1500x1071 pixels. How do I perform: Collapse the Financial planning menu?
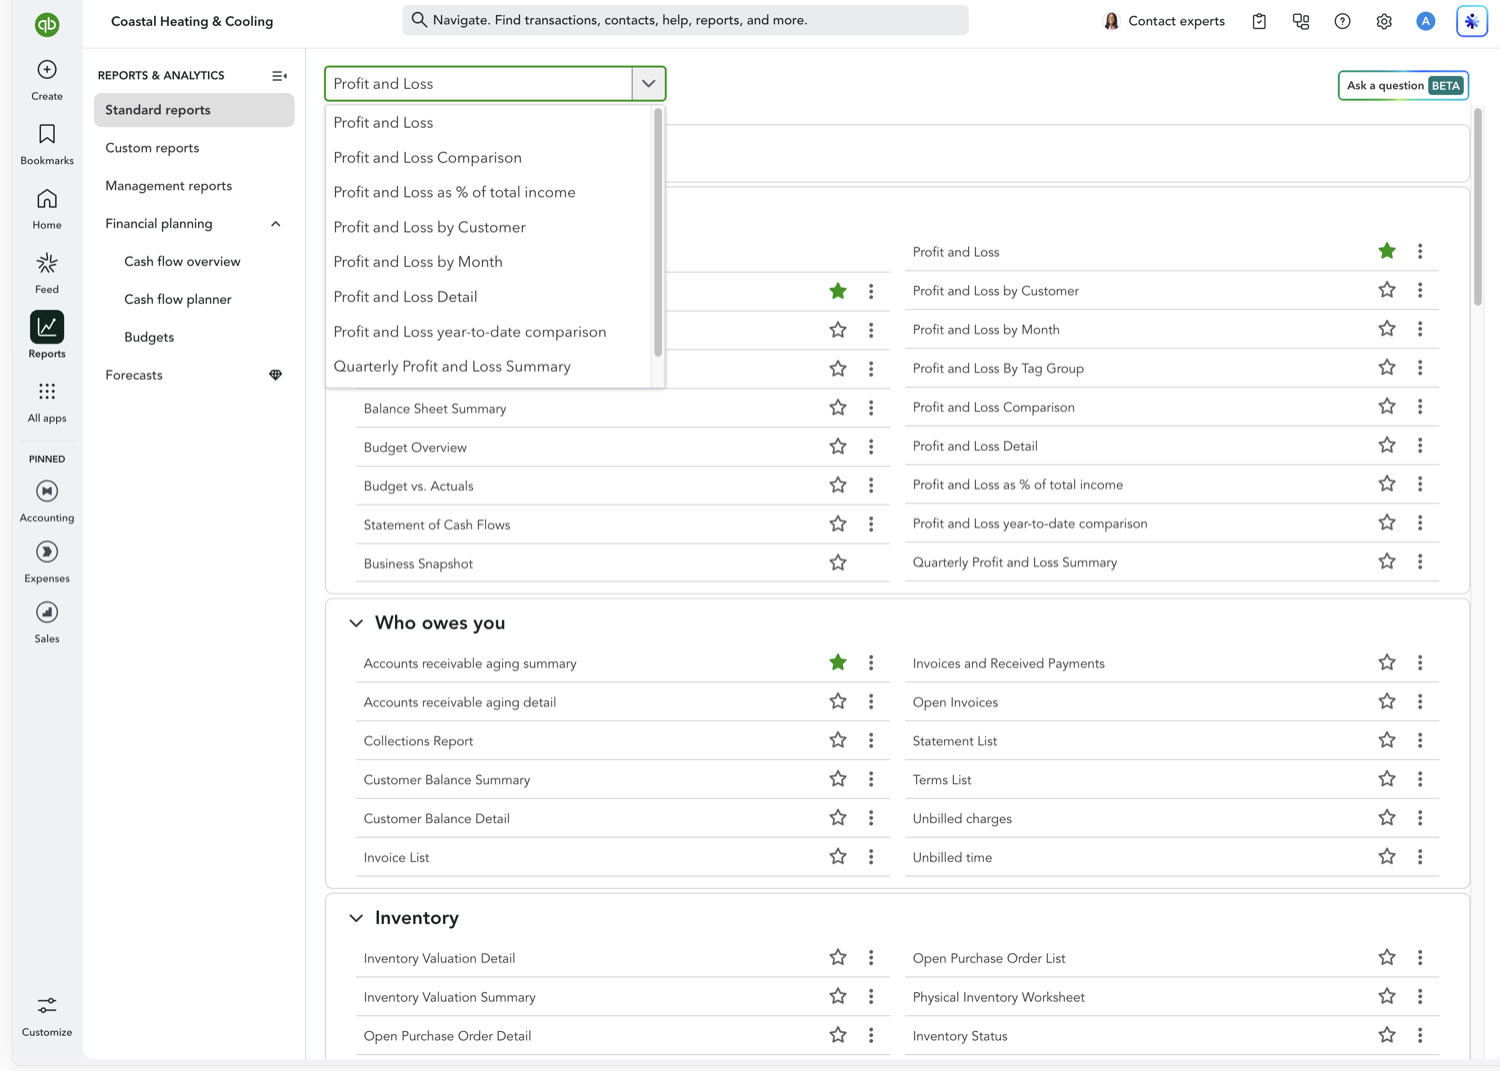coord(276,224)
